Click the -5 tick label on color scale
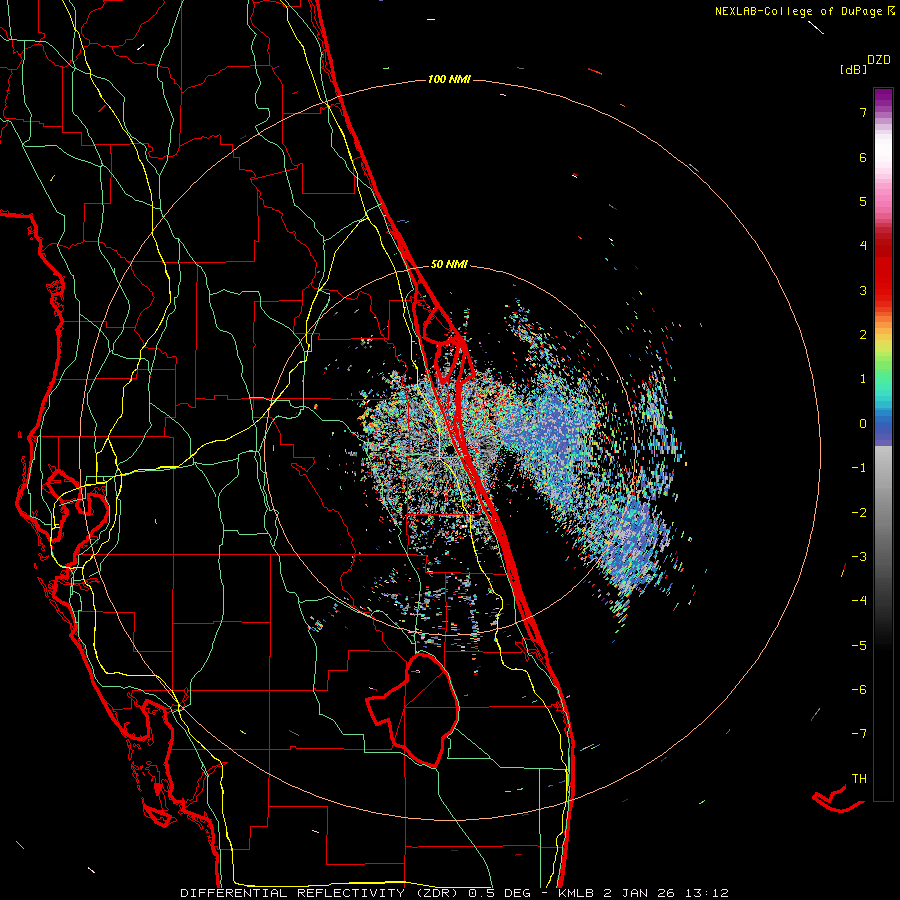 click(859, 646)
